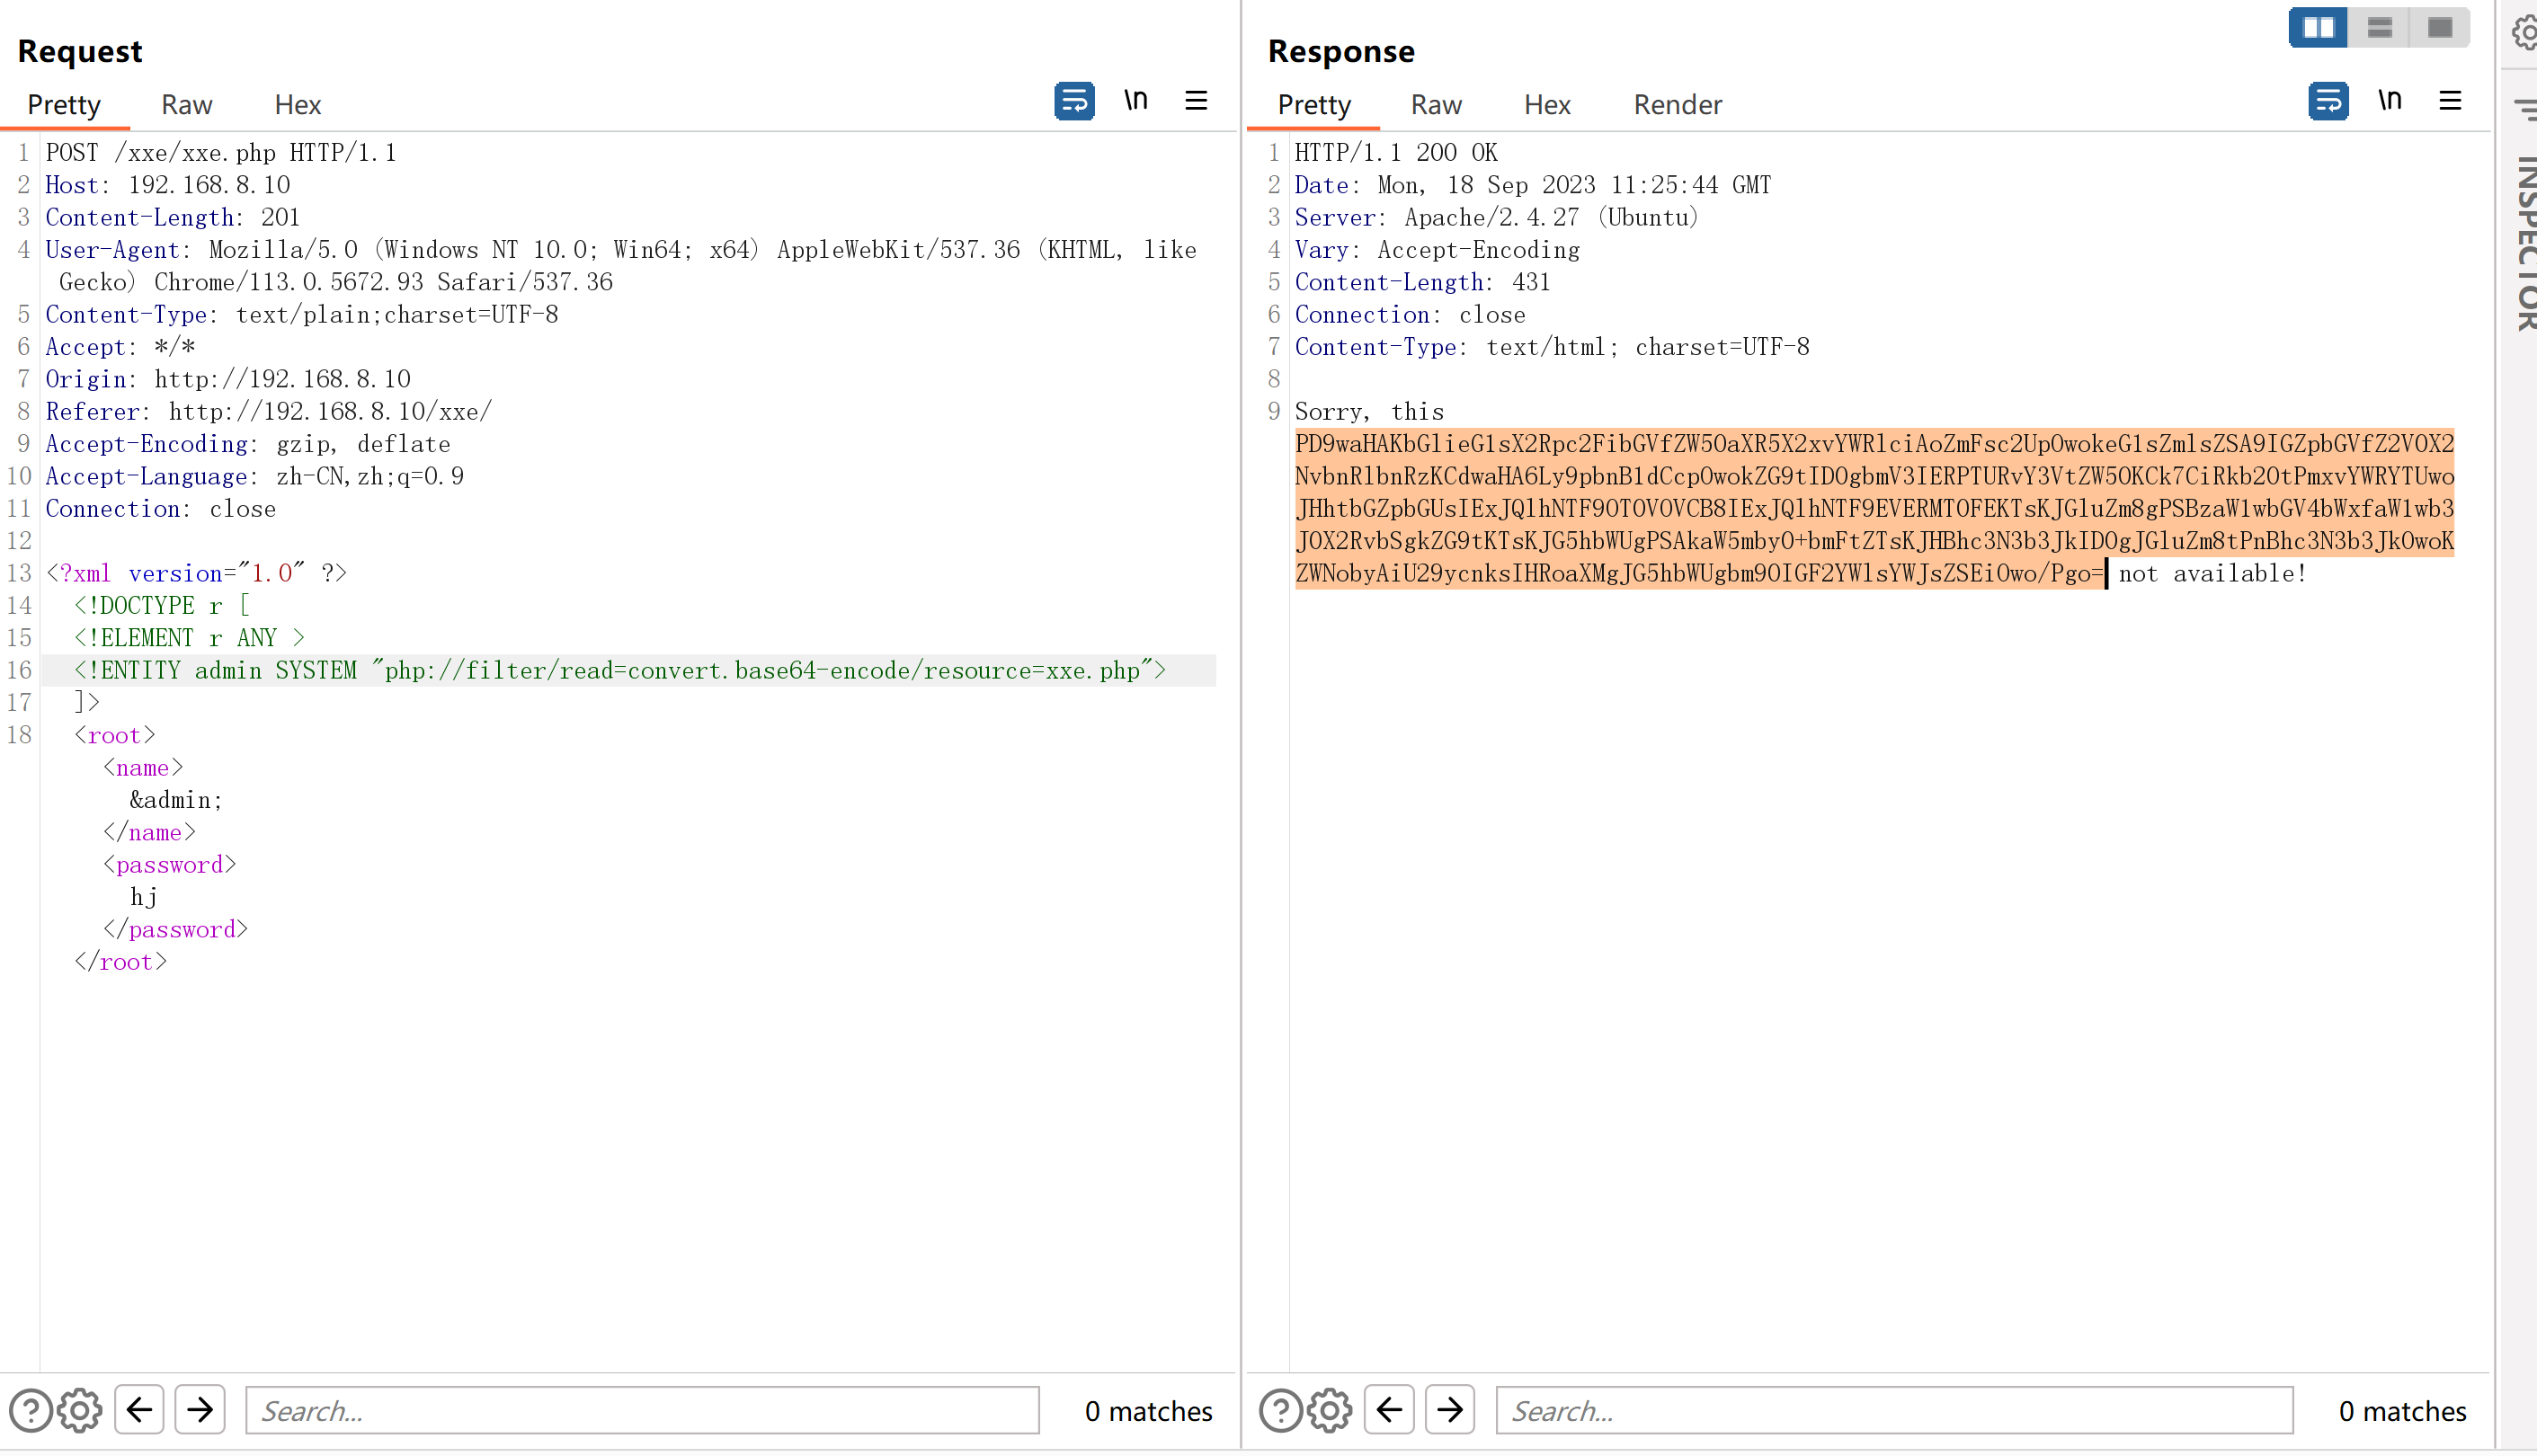Go to previous match in Request search
Image resolution: width=2537 pixels, height=1456 pixels.
[x=139, y=1410]
